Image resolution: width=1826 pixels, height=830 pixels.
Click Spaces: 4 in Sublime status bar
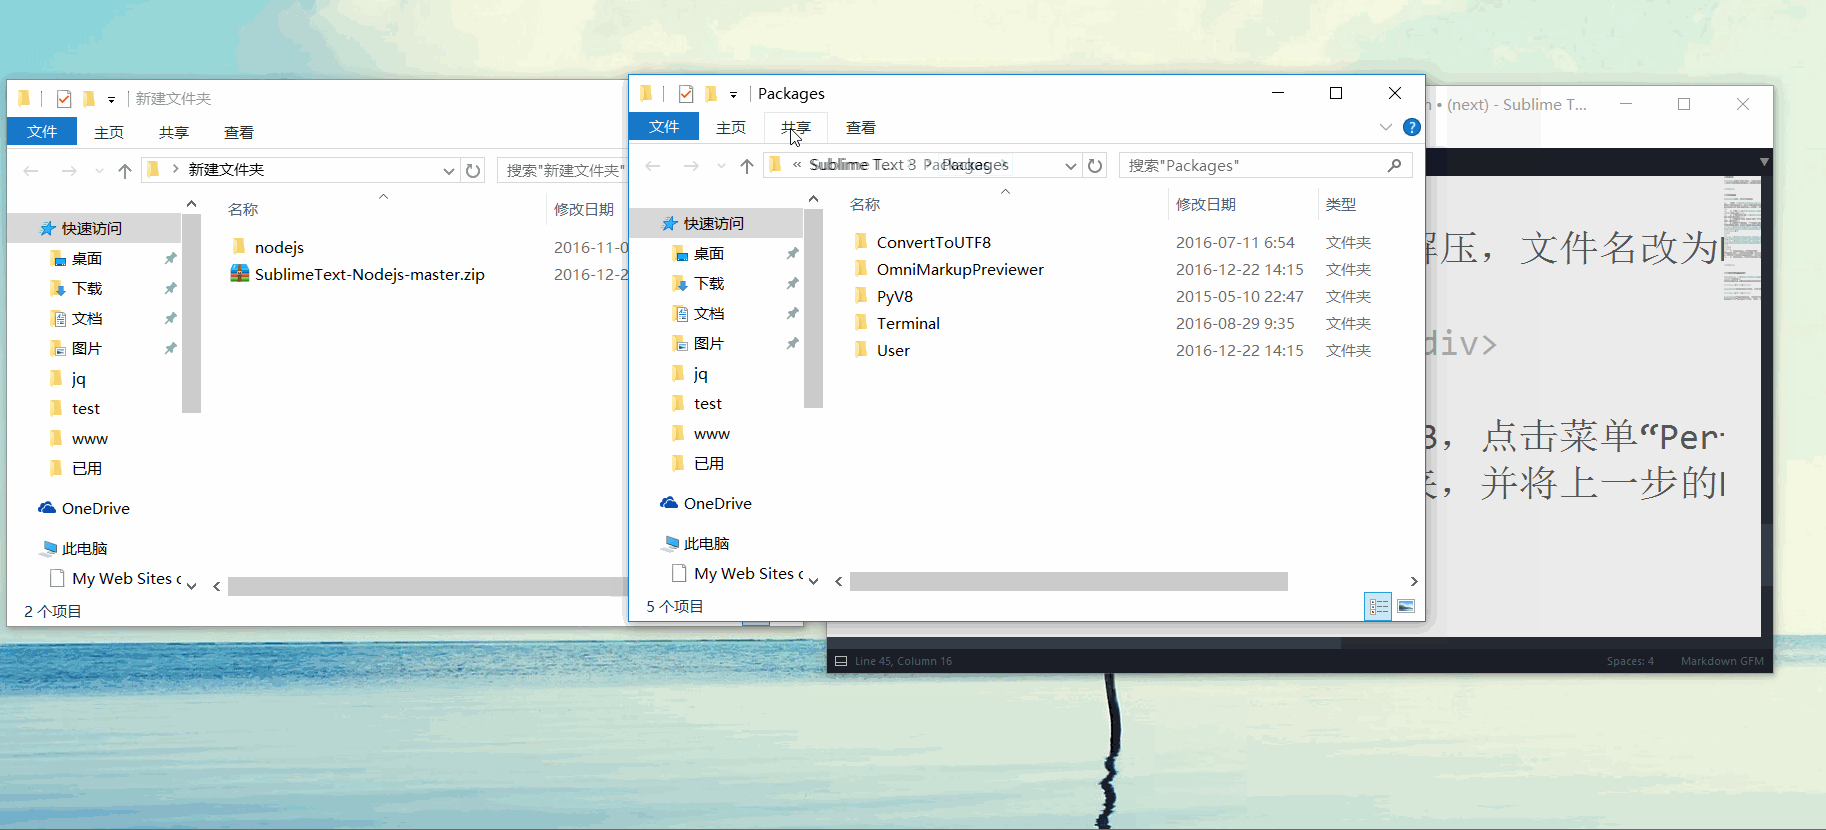[x=1630, y=661]
